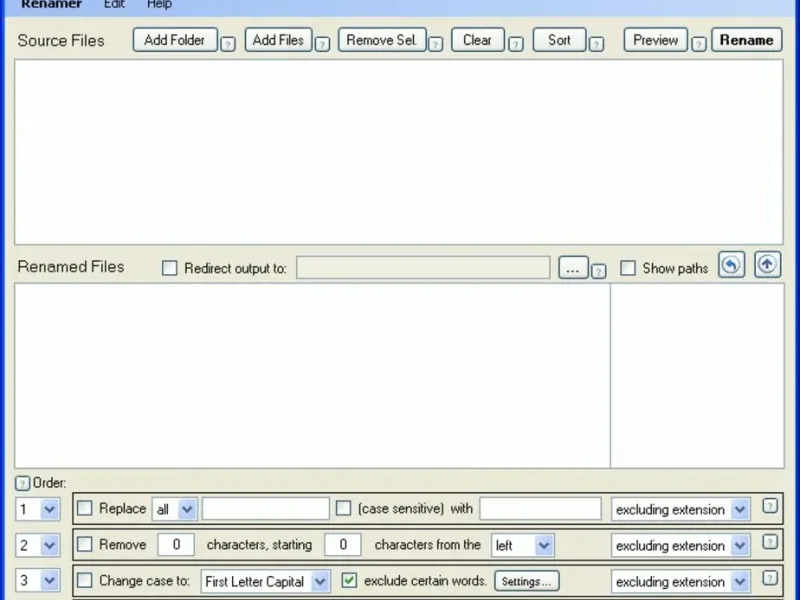
Task: Open the Edit menu
Action: coord(114,5)
